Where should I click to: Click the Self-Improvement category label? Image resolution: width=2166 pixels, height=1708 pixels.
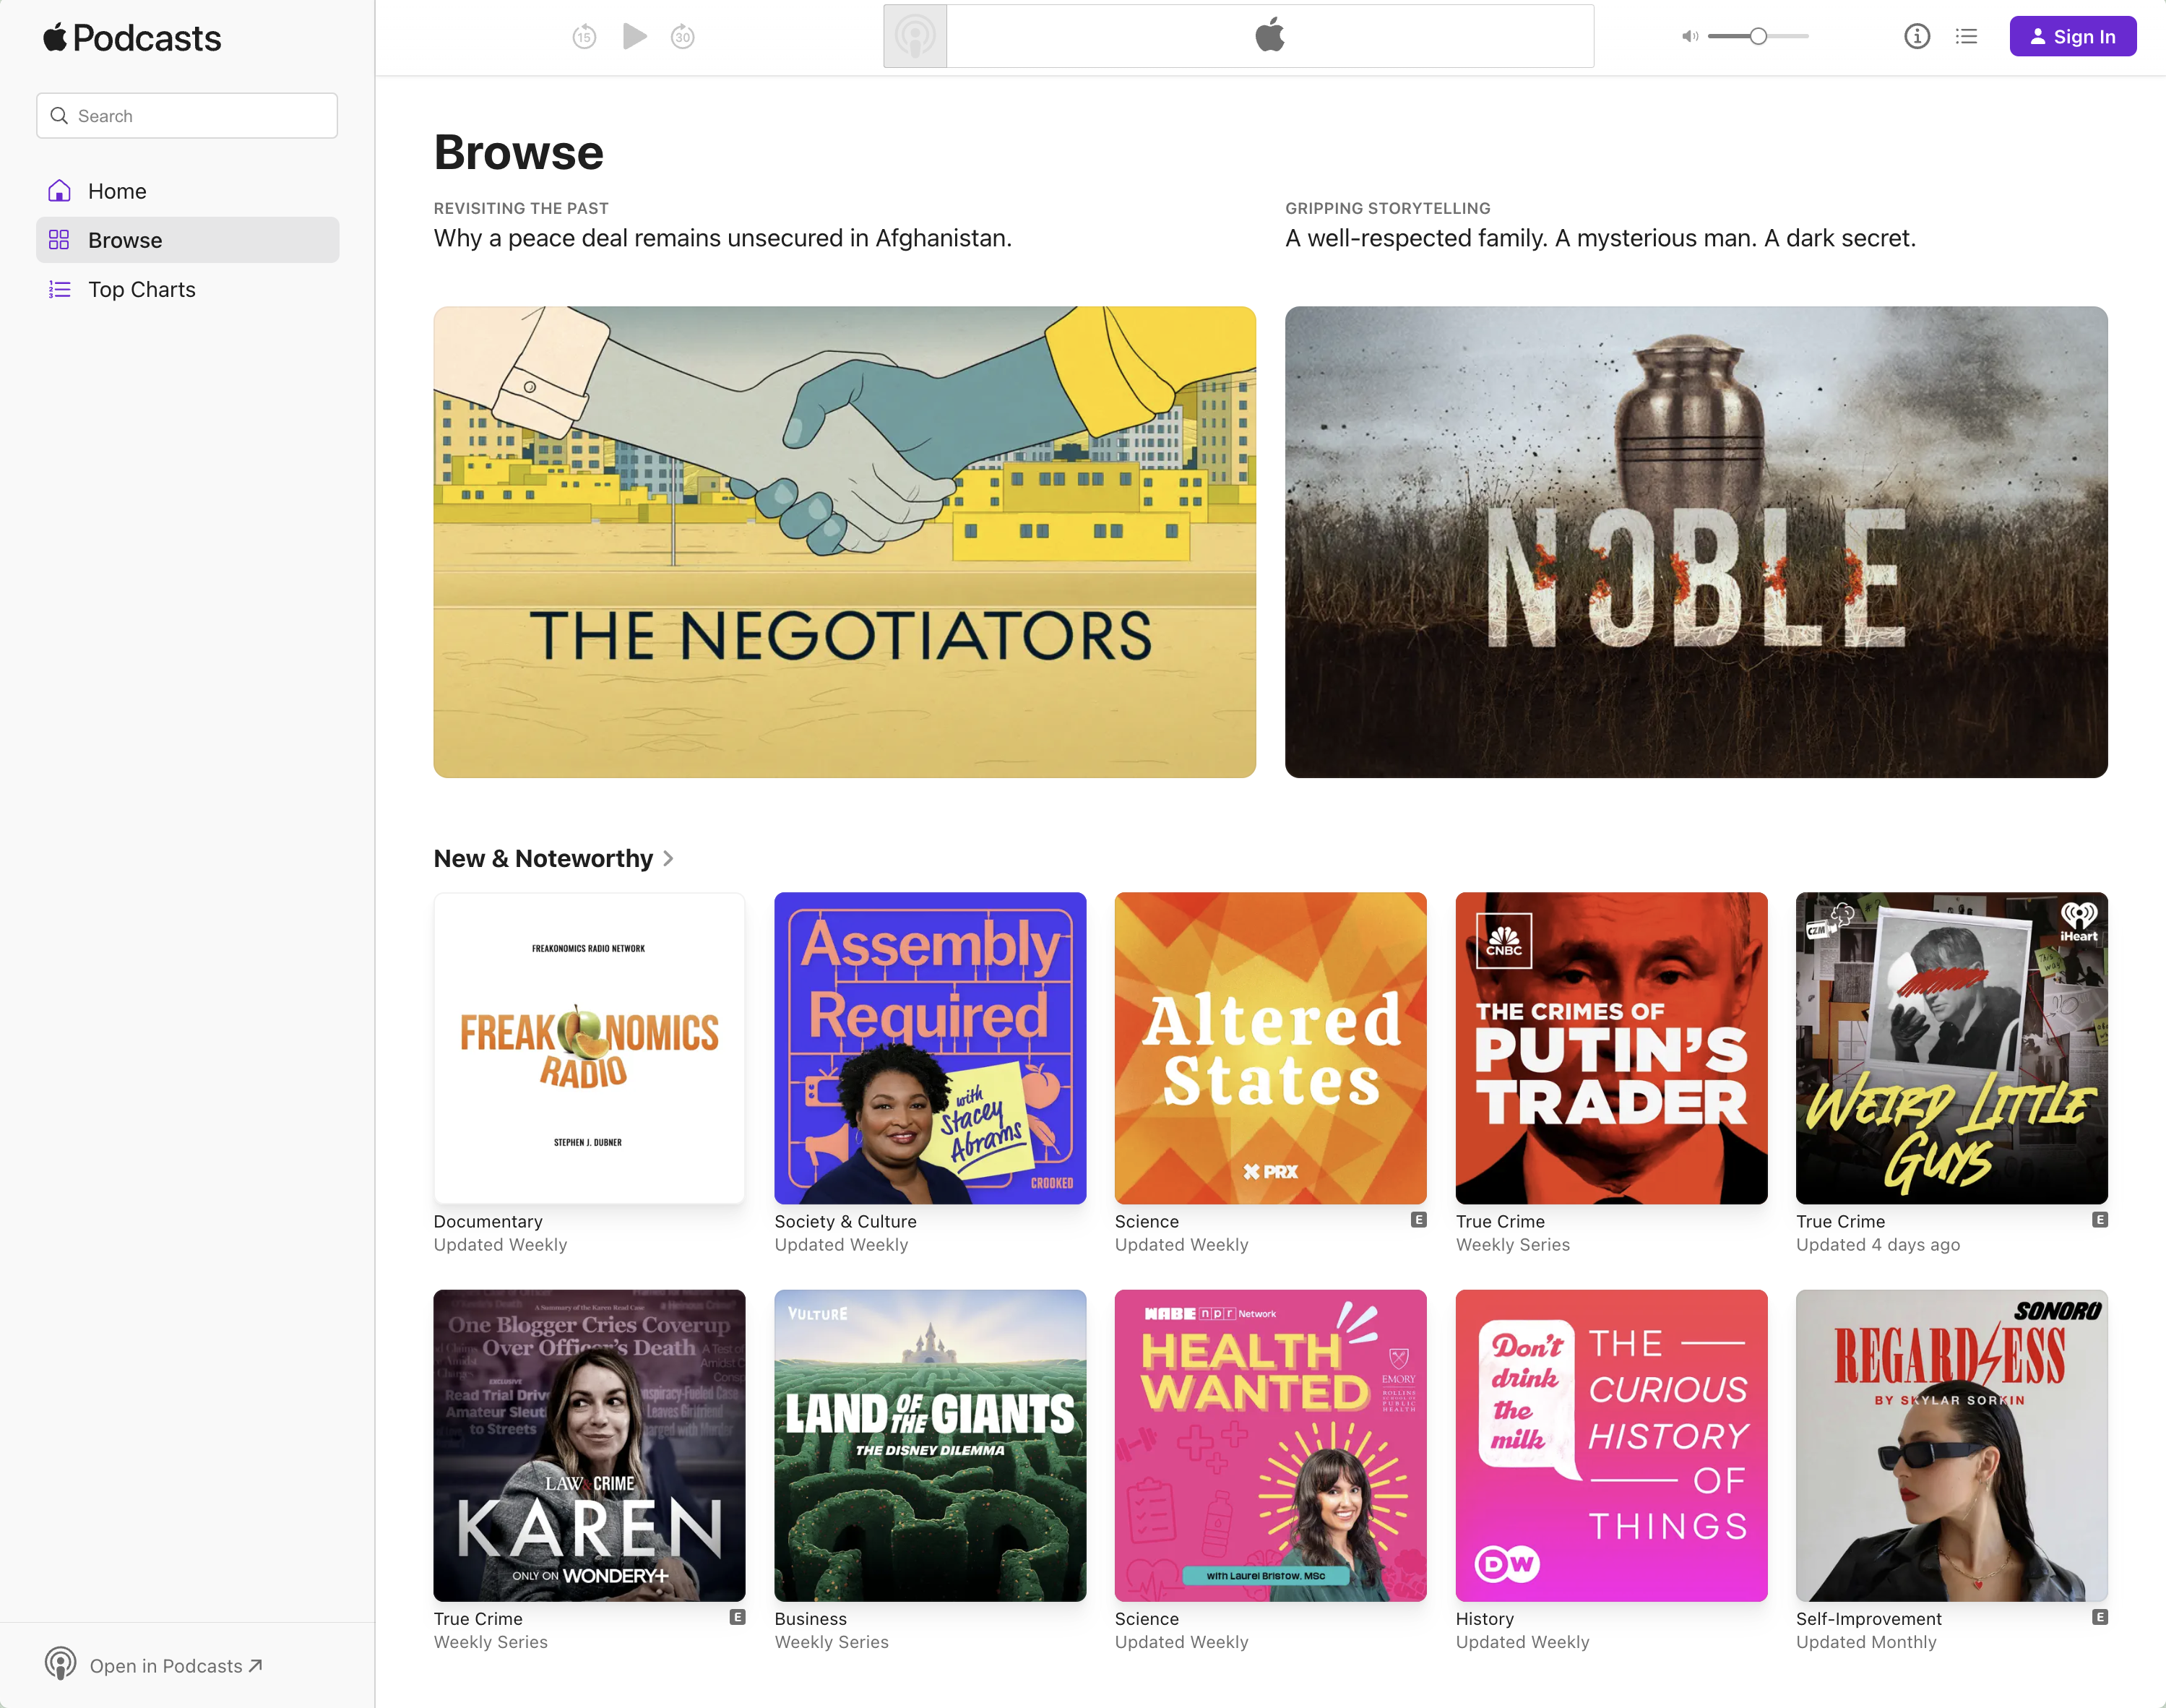coord(1868,1619)
